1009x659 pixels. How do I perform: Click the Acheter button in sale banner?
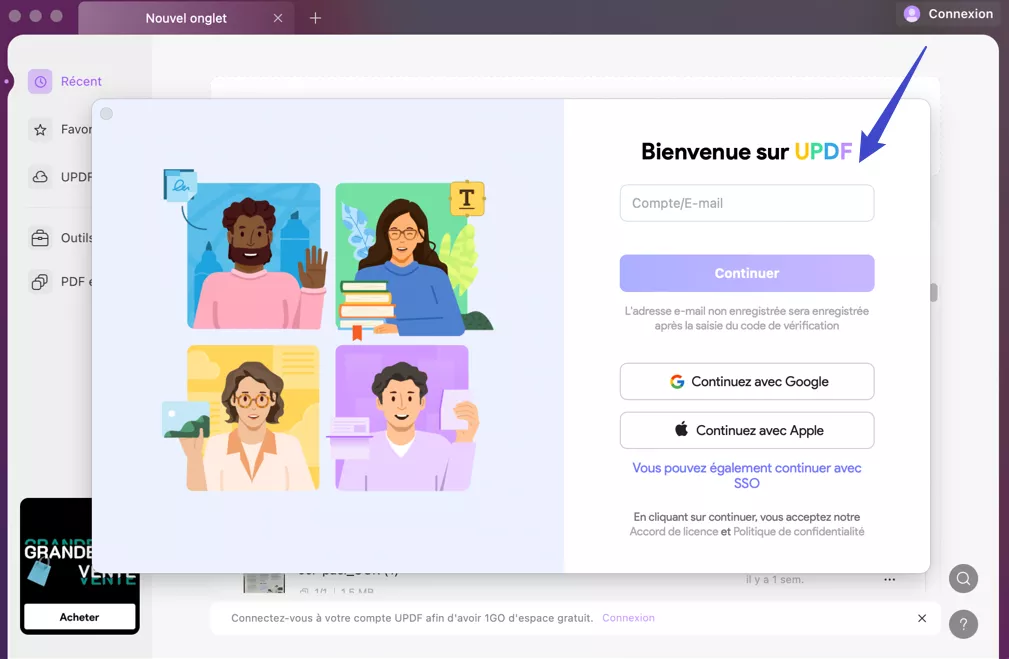click(x=80, y=617)
